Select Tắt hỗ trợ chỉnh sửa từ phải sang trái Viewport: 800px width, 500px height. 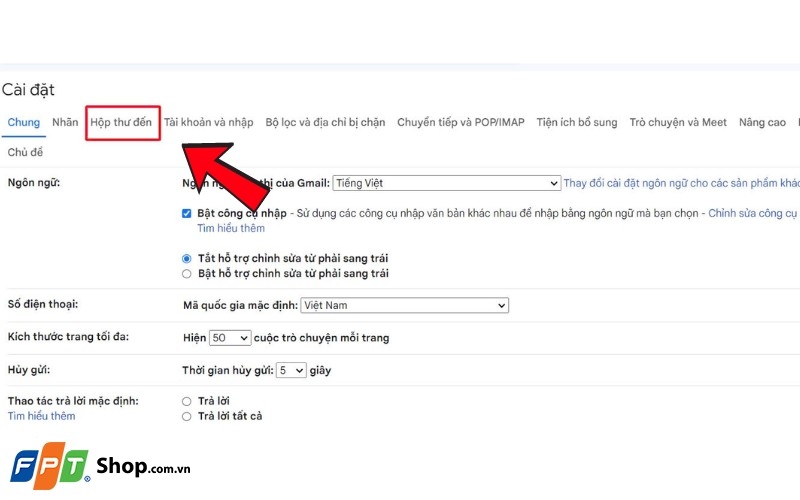[x=187, y=259]
